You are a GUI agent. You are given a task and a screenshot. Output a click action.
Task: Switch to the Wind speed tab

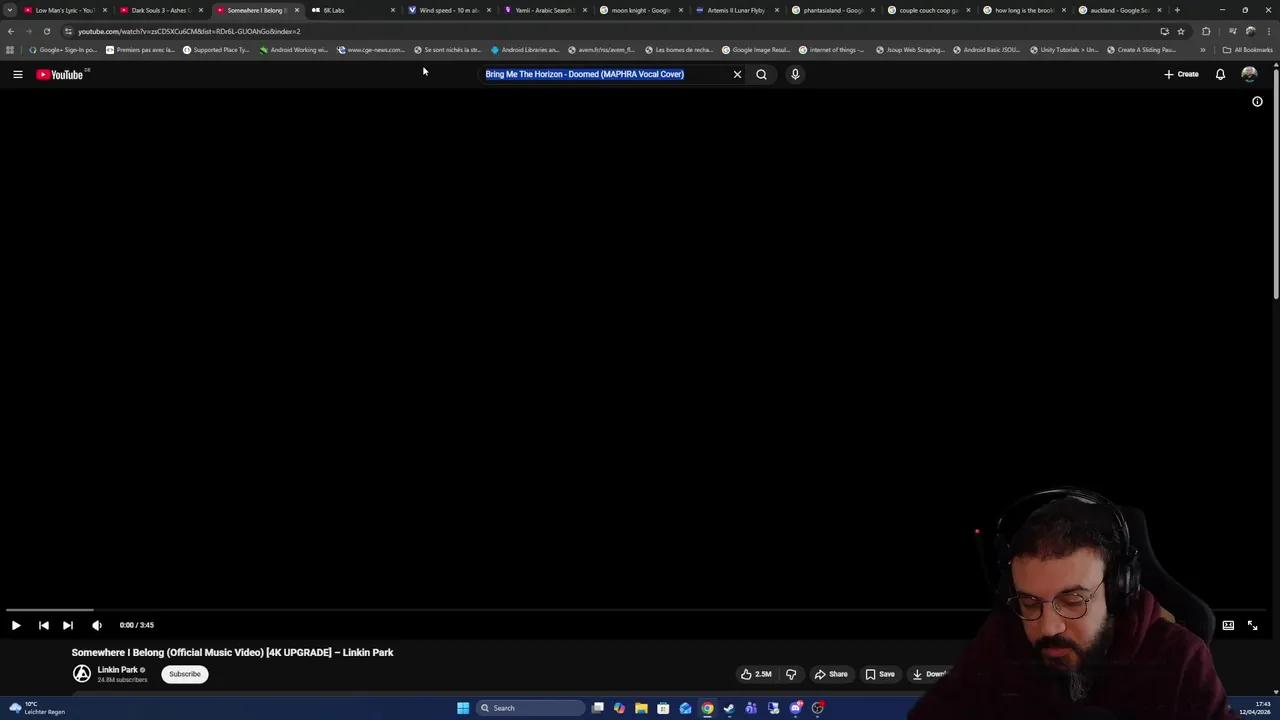click(x=448, y=10)
